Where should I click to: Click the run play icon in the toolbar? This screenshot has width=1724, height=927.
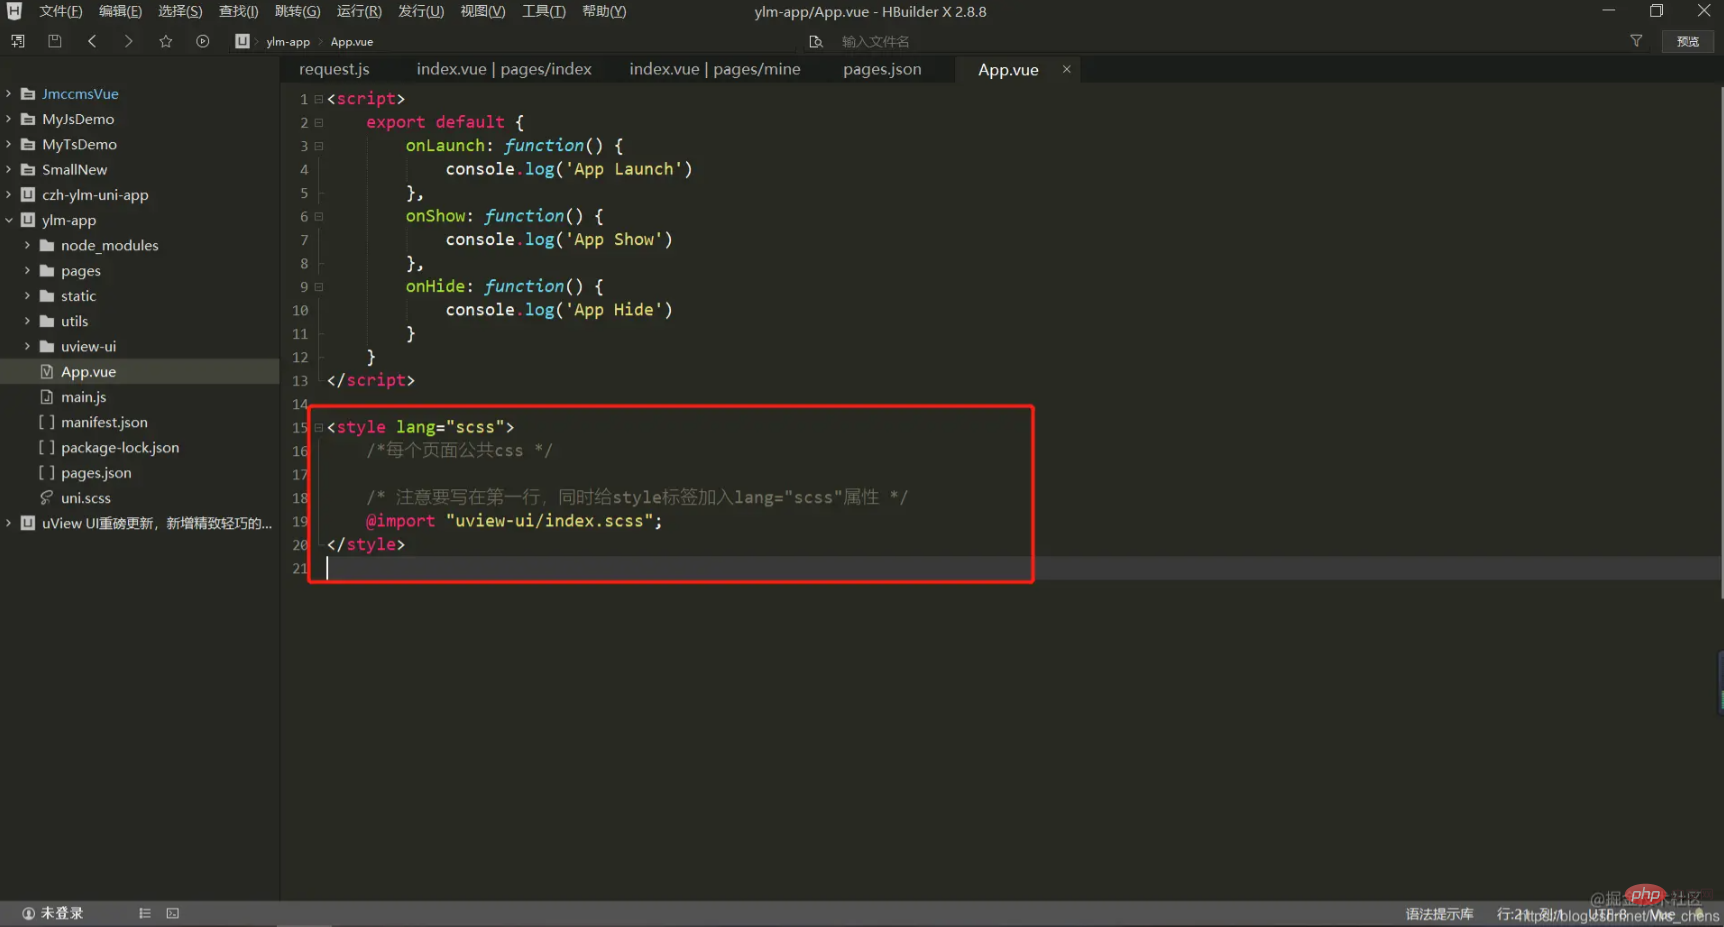pos(203,41)
